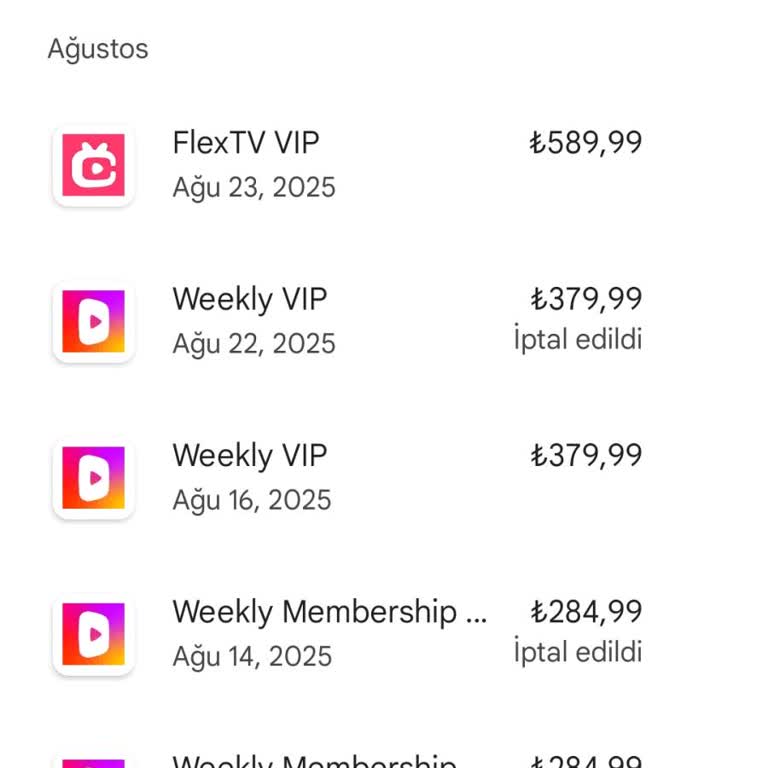Open the FlexTV VIP purchase entry title

(x=246, y=143)
